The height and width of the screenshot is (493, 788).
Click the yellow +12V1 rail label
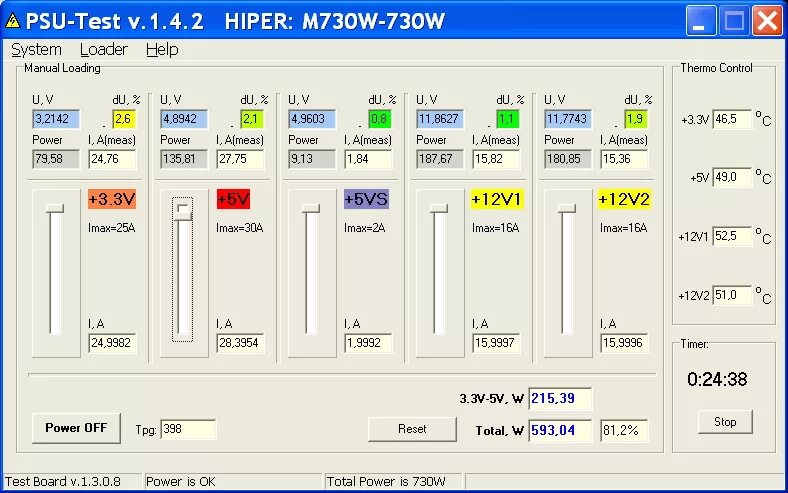click(497, 199)
